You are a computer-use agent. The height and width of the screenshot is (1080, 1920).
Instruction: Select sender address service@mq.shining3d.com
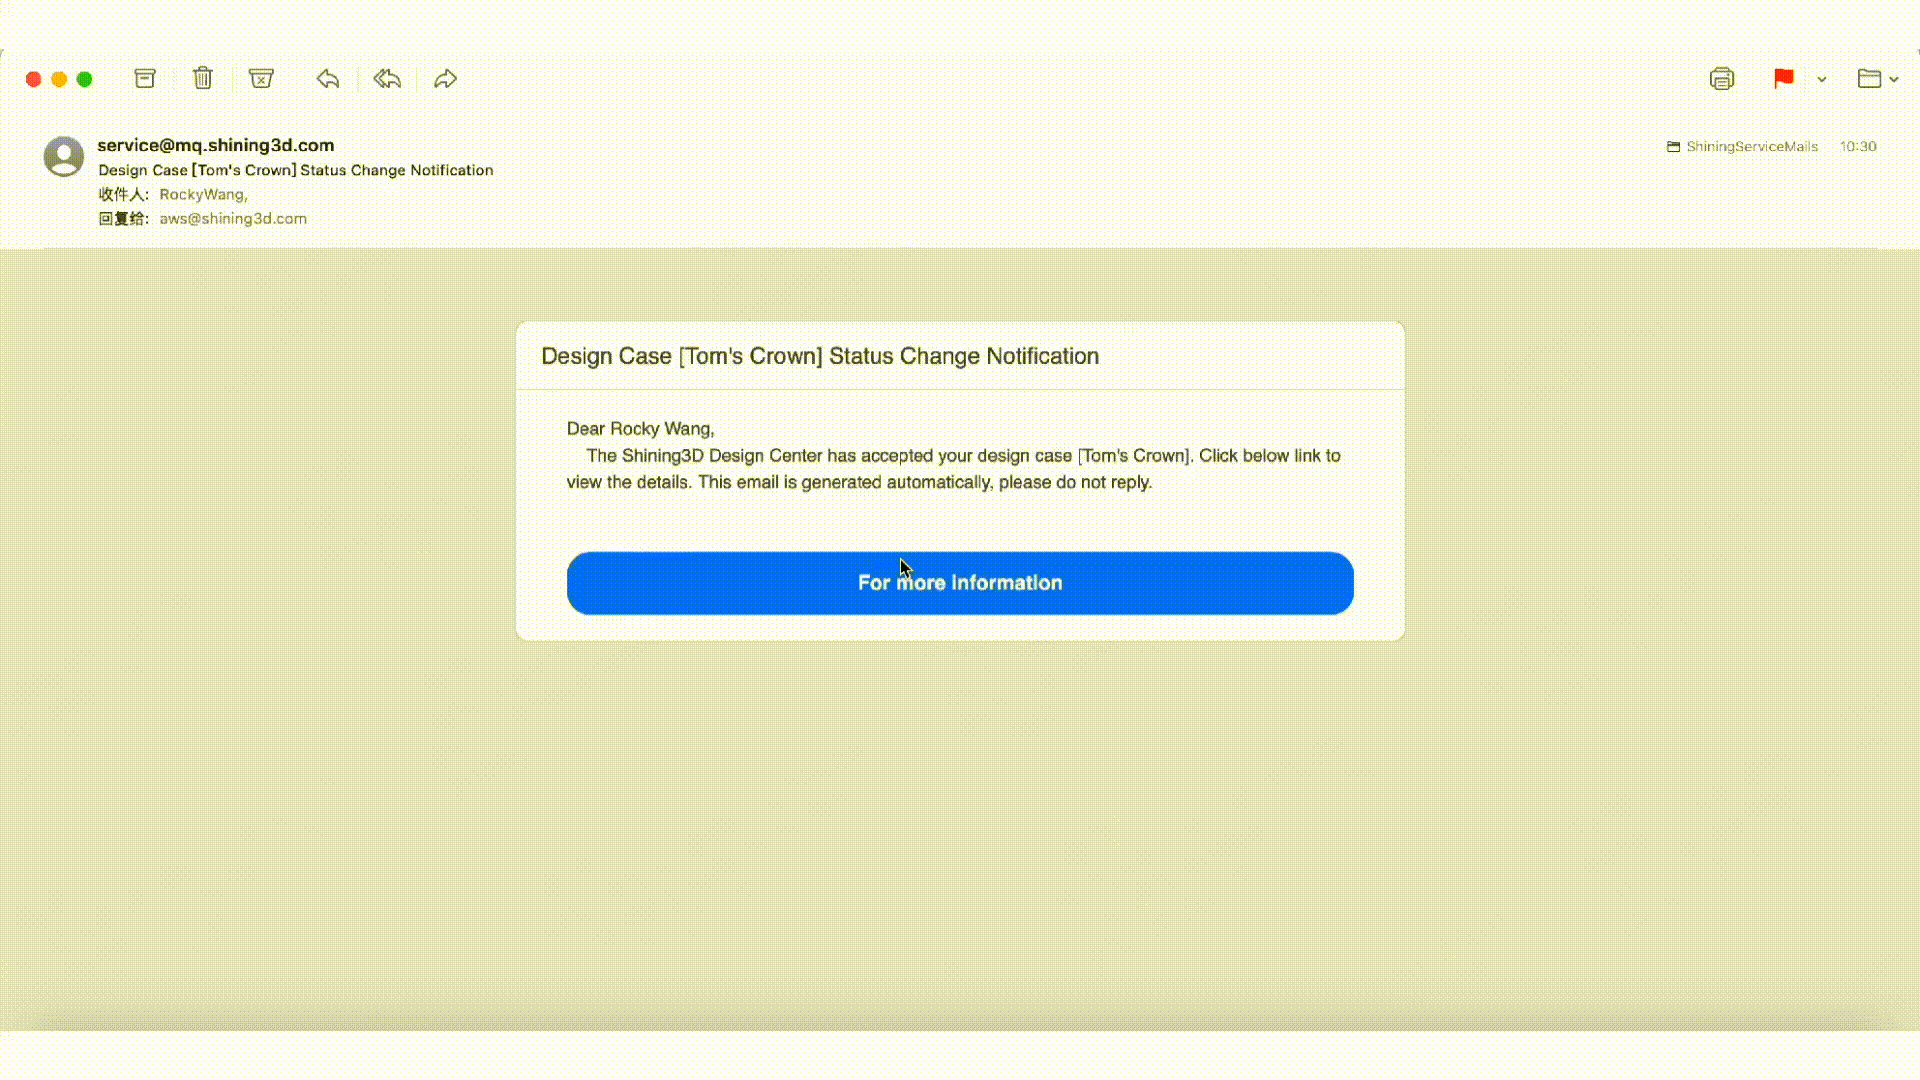tap(216, 145)
